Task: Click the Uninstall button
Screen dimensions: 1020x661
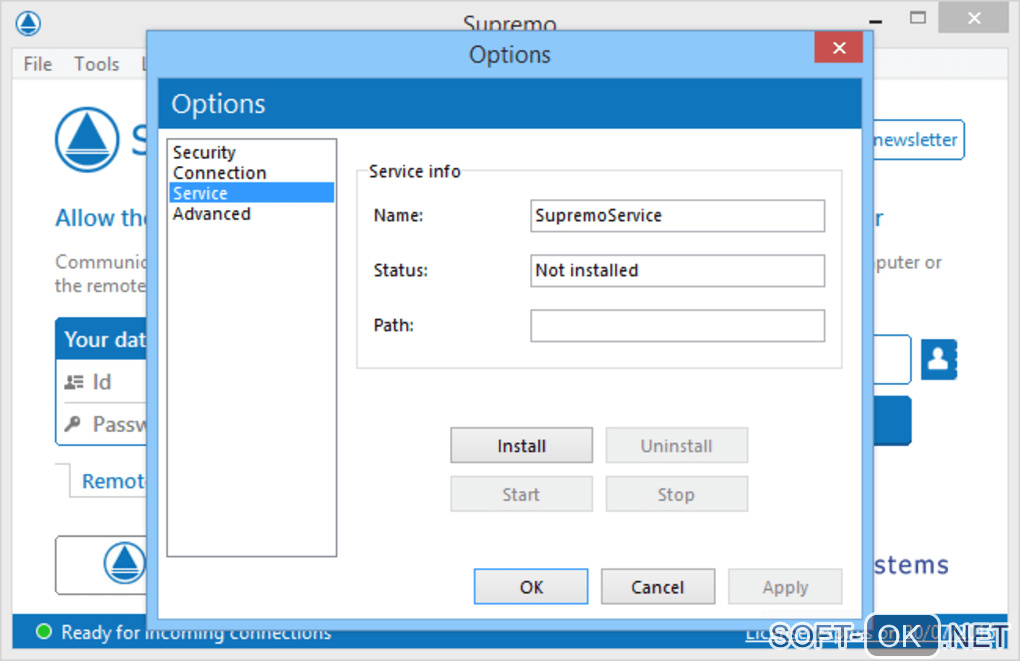Action: tap(677, 446)
